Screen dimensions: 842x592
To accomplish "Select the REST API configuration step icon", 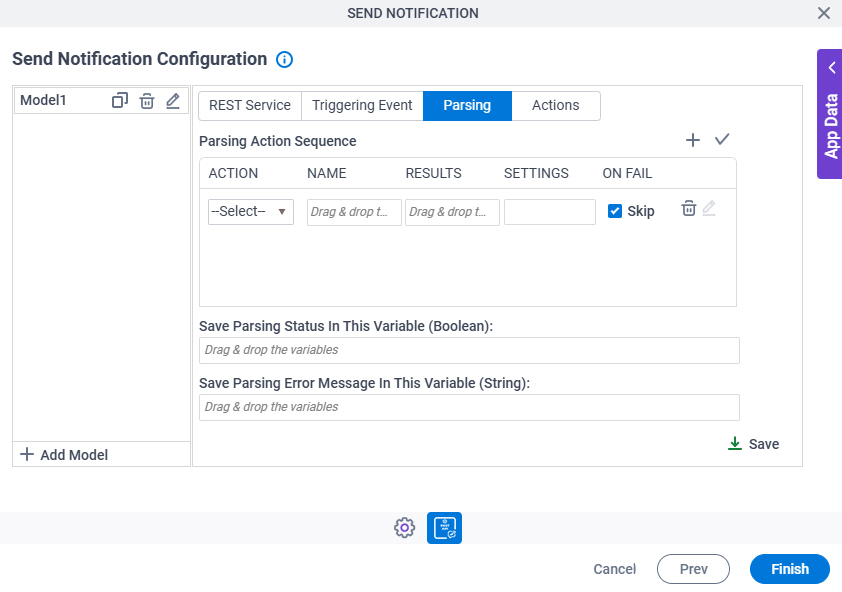I will coord(444,528).
